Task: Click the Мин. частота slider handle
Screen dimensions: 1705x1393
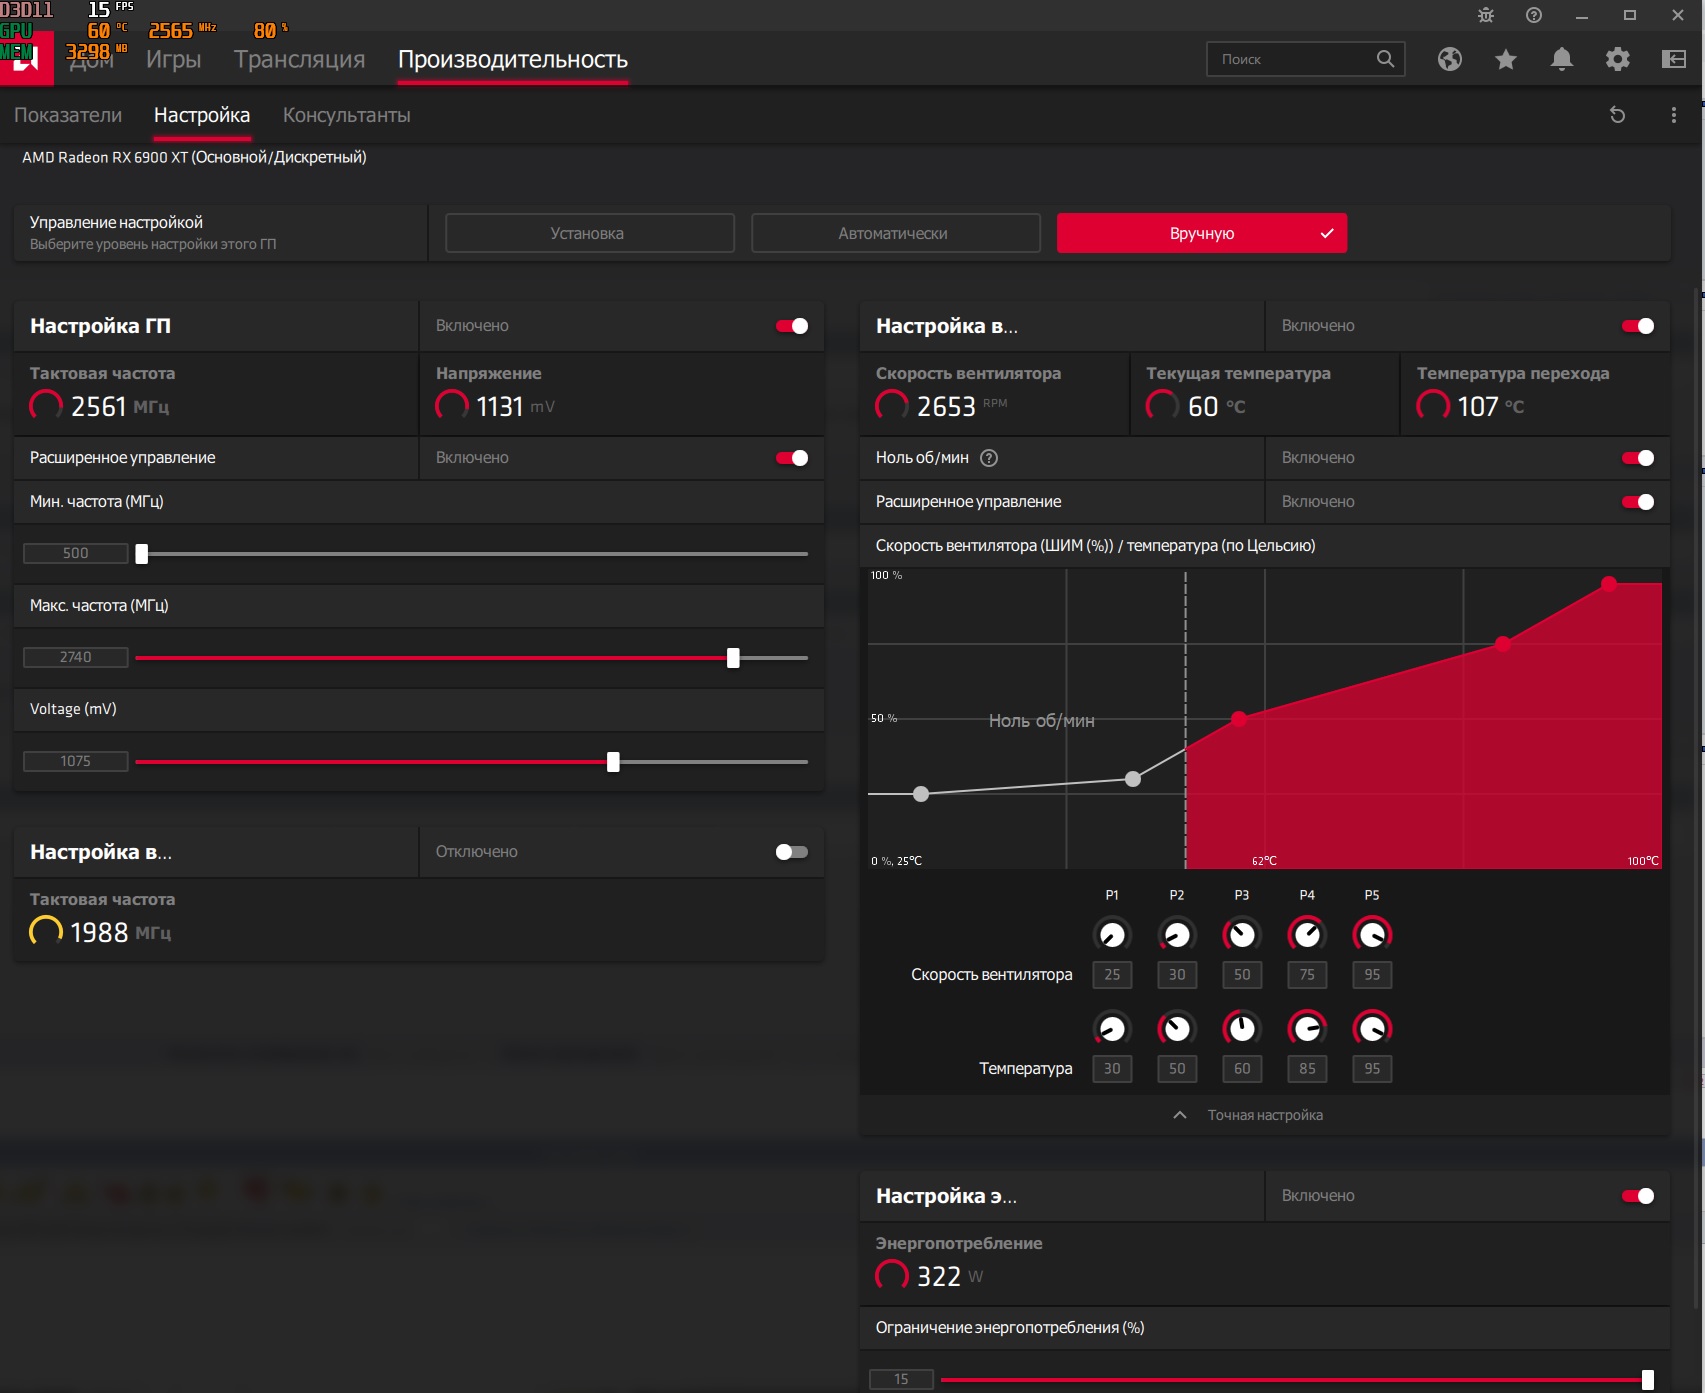Action: click(x=142, y=554)
